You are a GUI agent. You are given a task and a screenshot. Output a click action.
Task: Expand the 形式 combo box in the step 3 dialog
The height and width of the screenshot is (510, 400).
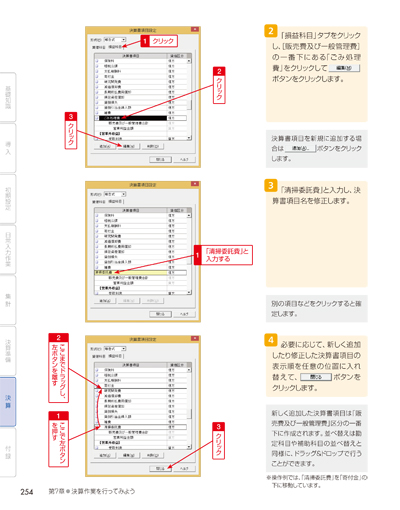[x=115, y=194]
